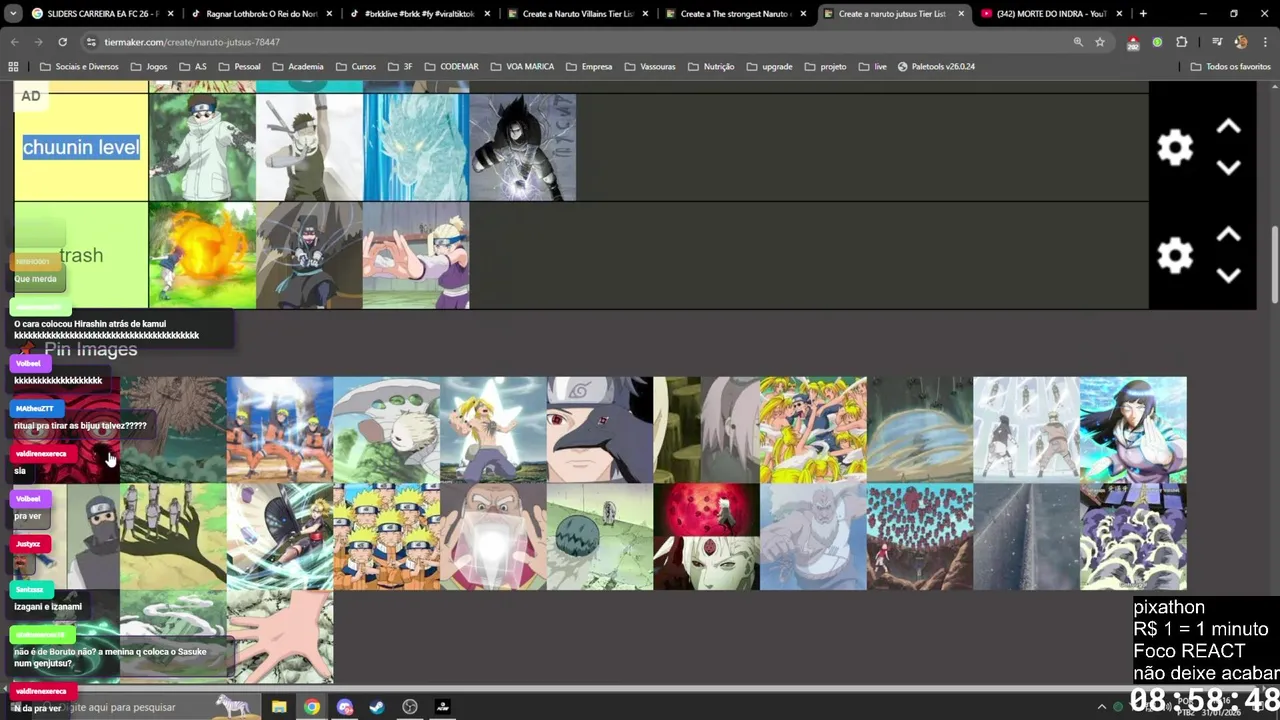Open the zoom magnifier icon in address bar
The width and height of the screenshot is (1280, 720).
pos(1078,42)
